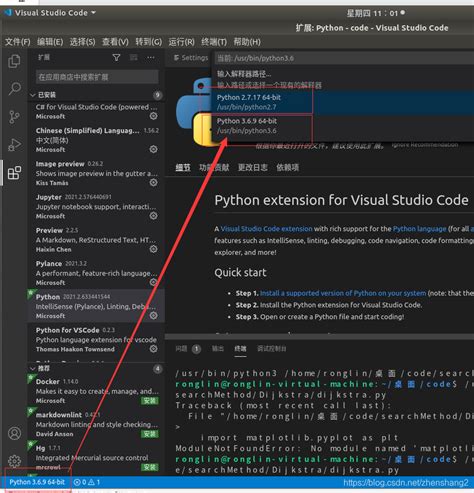Open extensions panel more actions menu
Viewport: 474px width, 493px height.
point(151,58)
